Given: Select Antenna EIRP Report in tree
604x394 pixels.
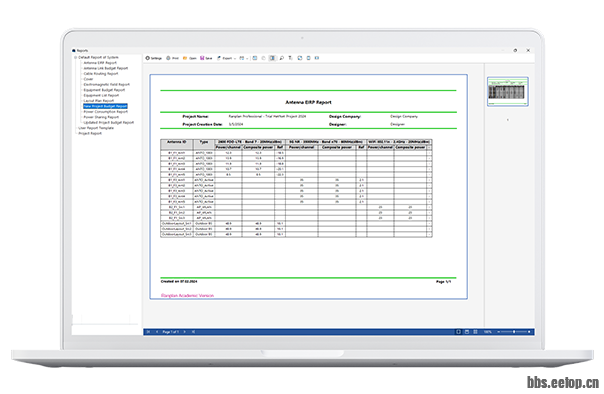Looking at the screenshot, I should (100, 63).
